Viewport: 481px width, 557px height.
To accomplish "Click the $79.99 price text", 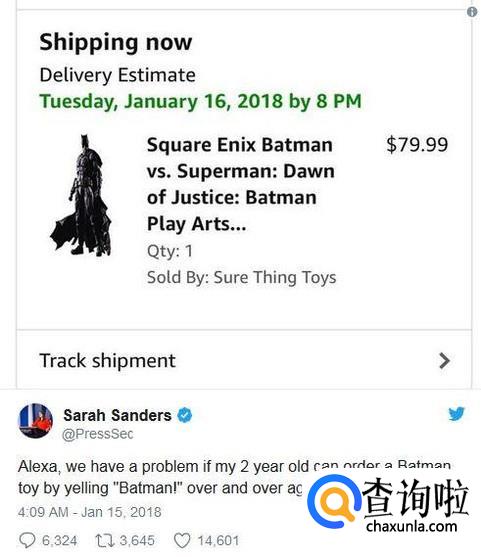I will click(x=417, y=145).
